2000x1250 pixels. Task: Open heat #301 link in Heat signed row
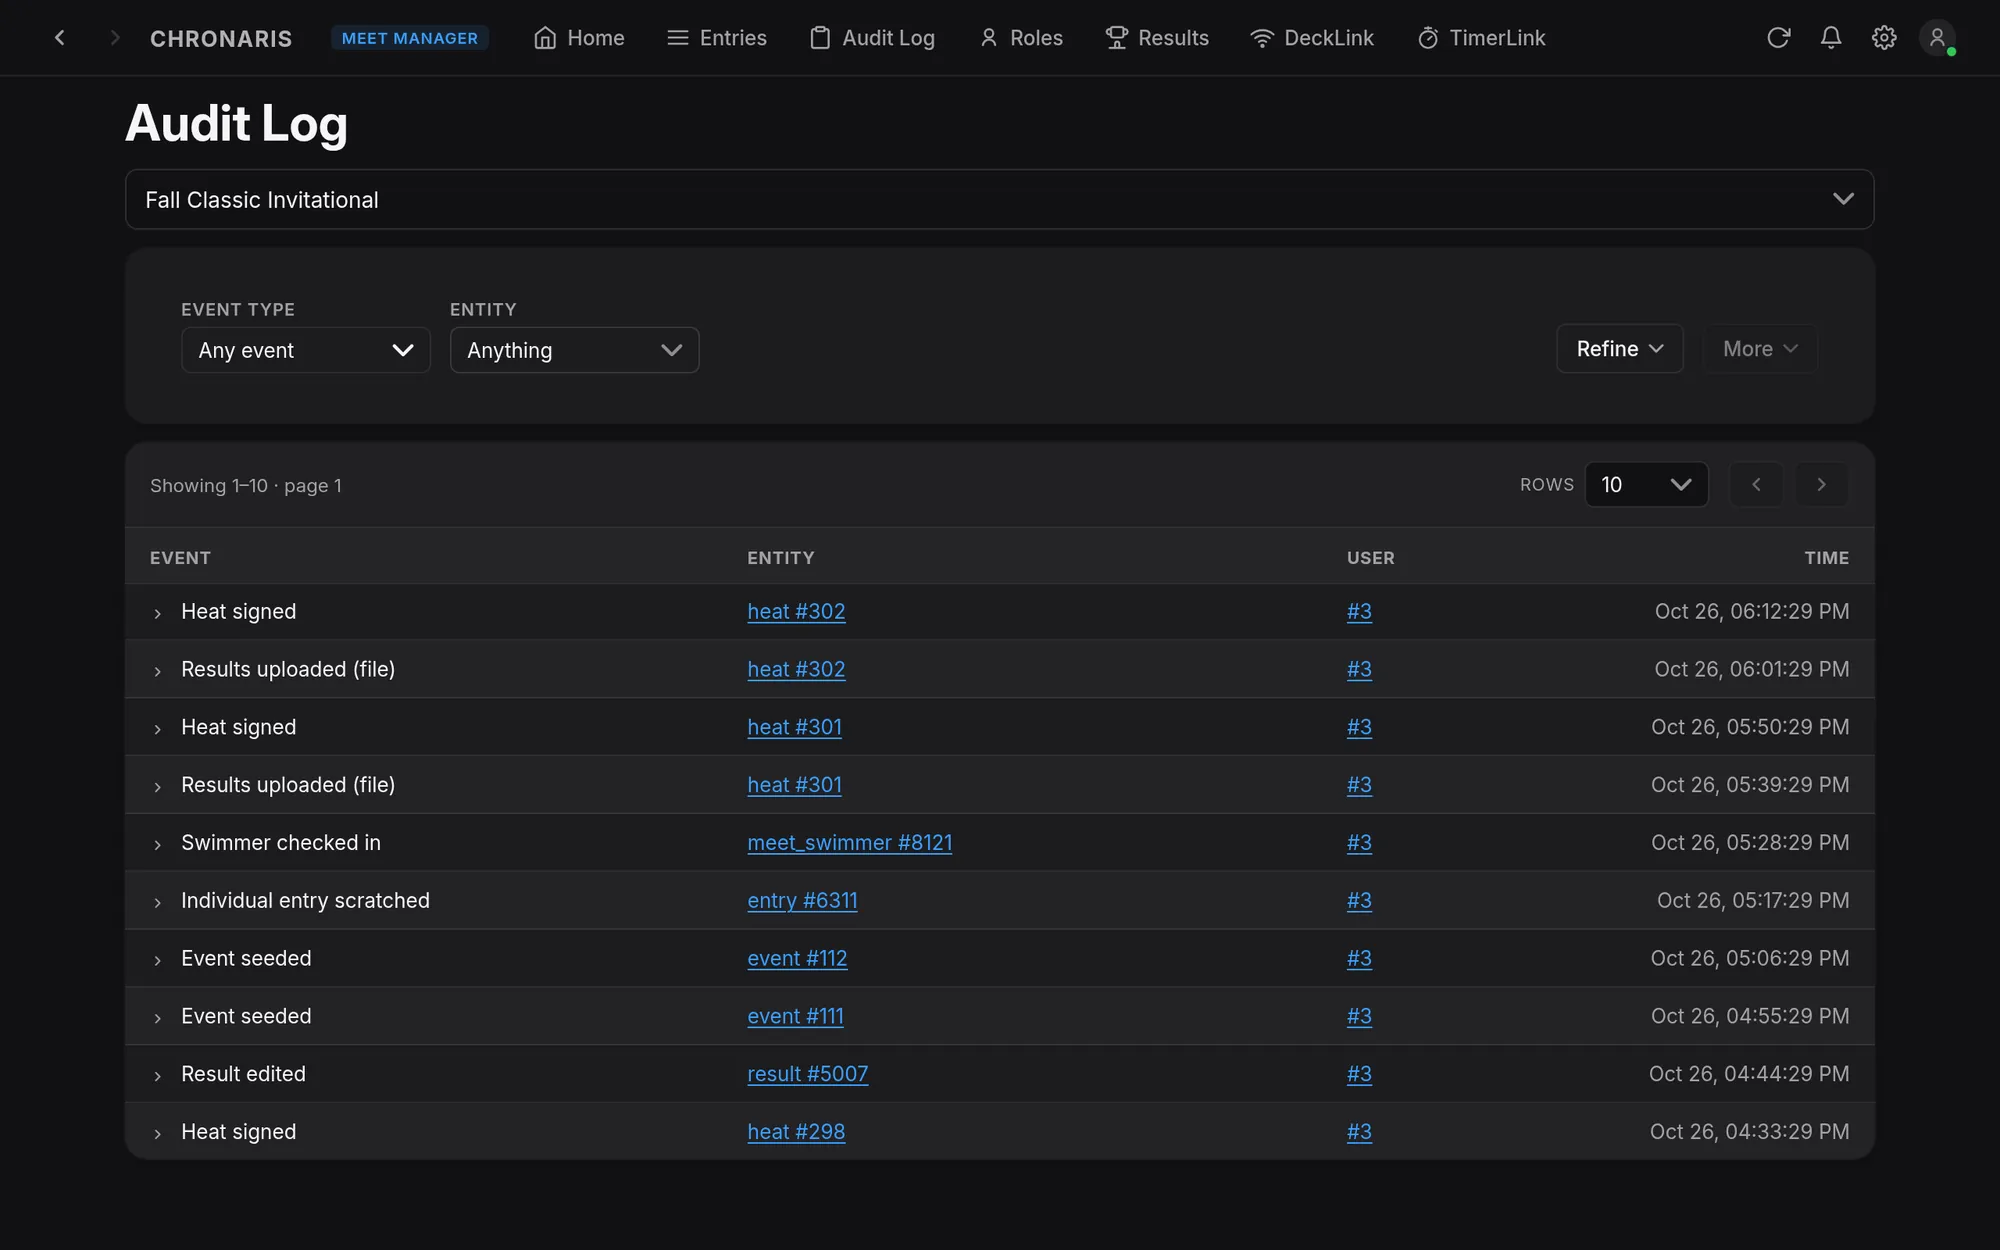(x=794, y=727)
